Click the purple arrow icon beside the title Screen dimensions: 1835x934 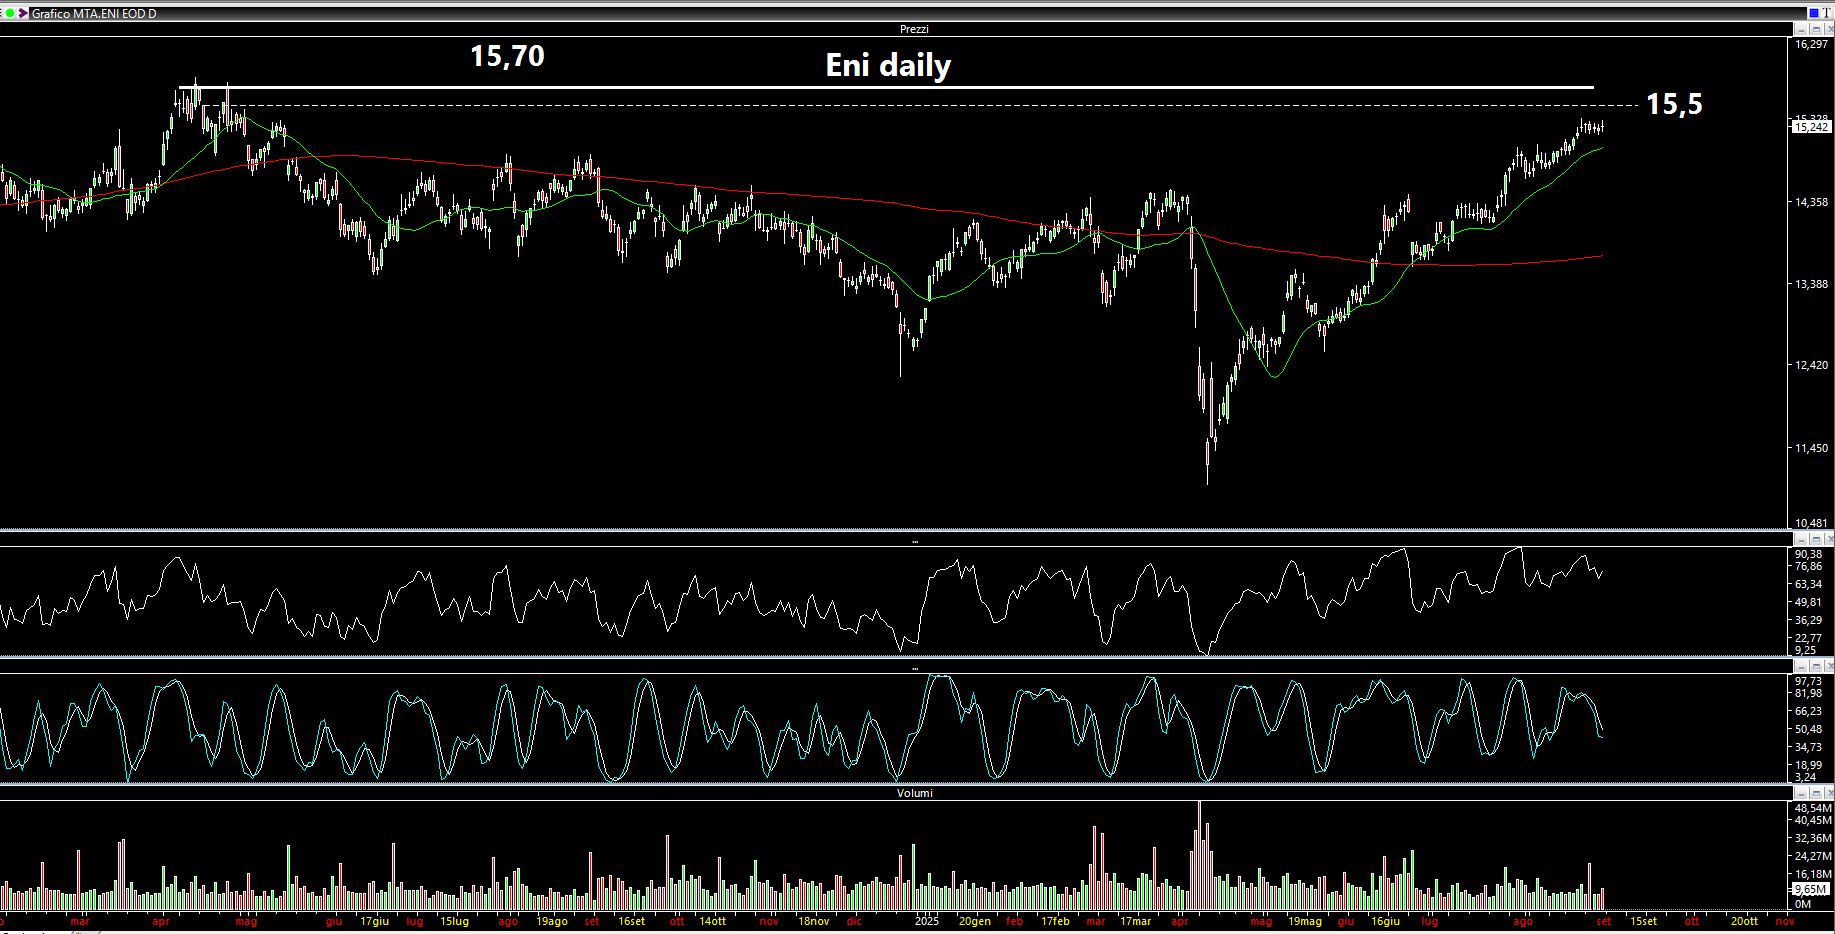pyautogui.click(x=23, y=13)
